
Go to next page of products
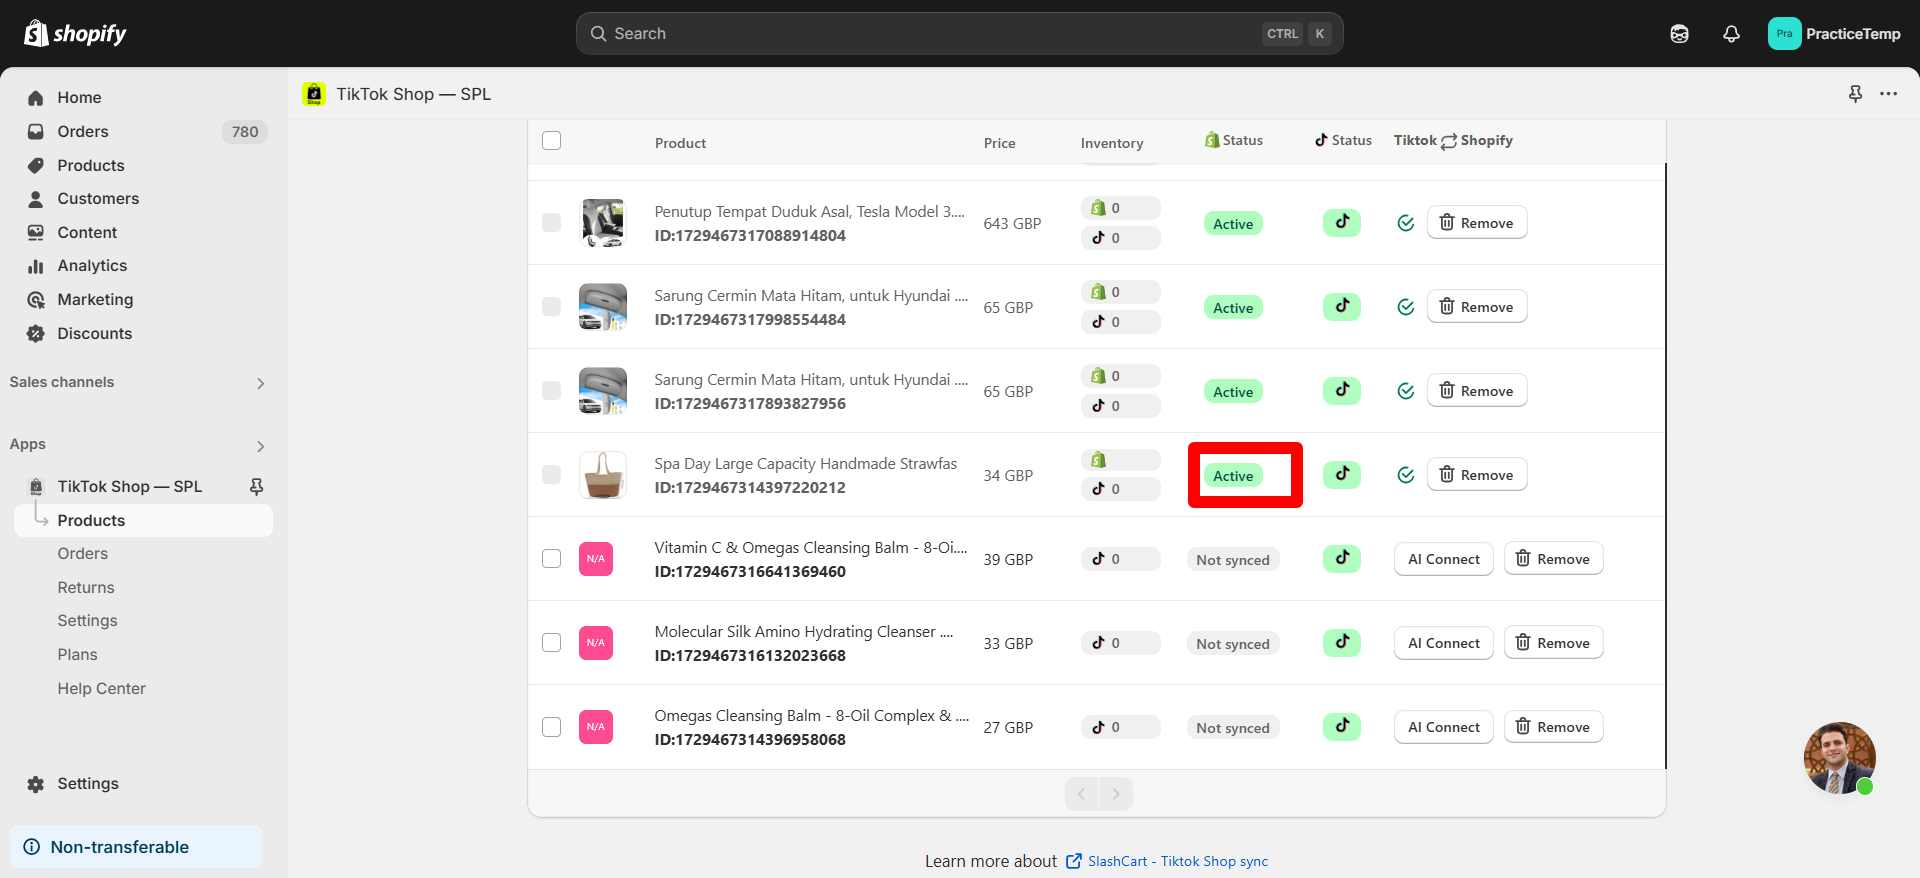[1116, 794]
